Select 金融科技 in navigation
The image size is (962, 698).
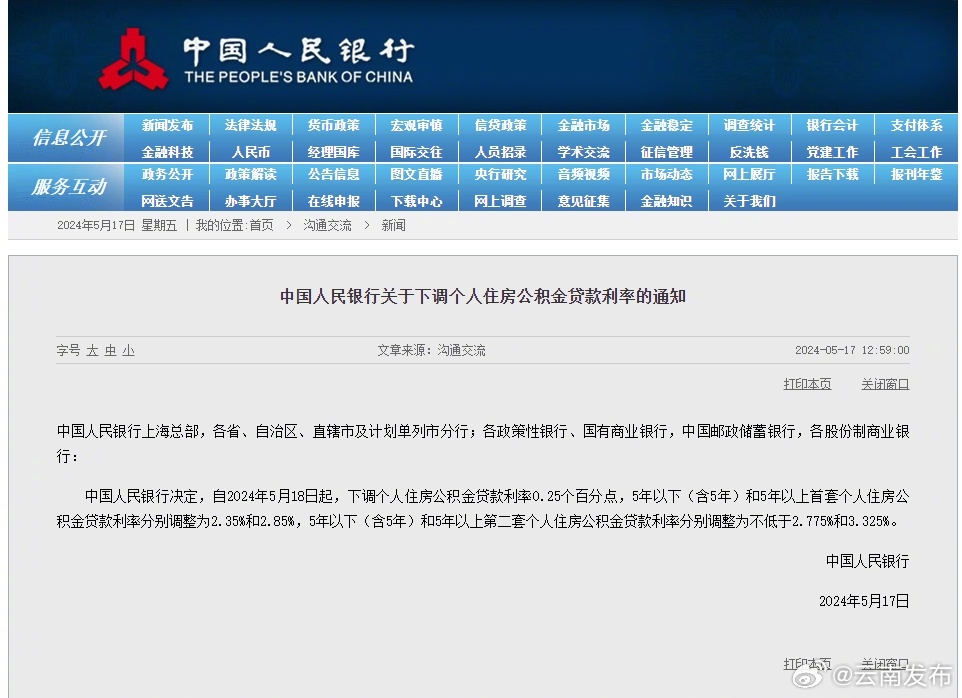[167, 151]
